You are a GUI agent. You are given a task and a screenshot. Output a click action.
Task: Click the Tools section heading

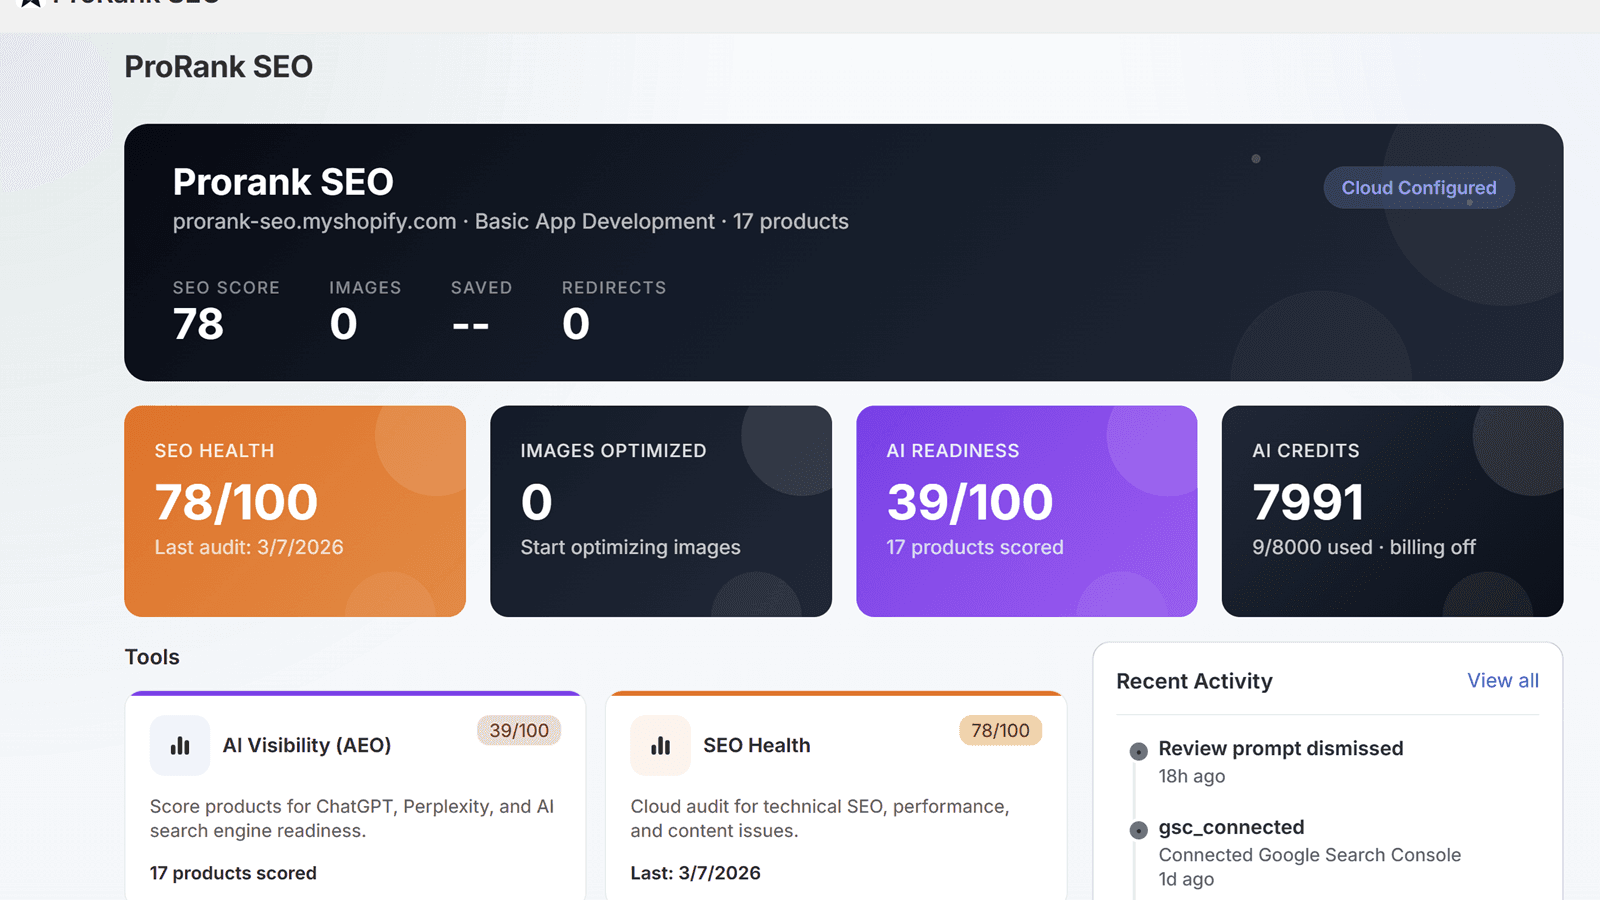tap(152, 657)
